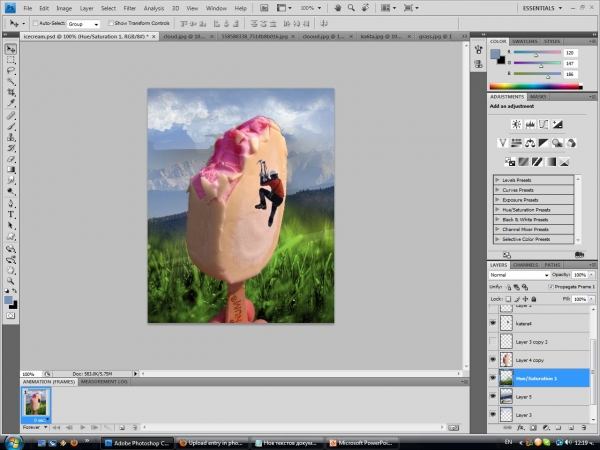Open Upload entry browser taskbar button
The image size is (600, 450).
click(x=212, y=443)
